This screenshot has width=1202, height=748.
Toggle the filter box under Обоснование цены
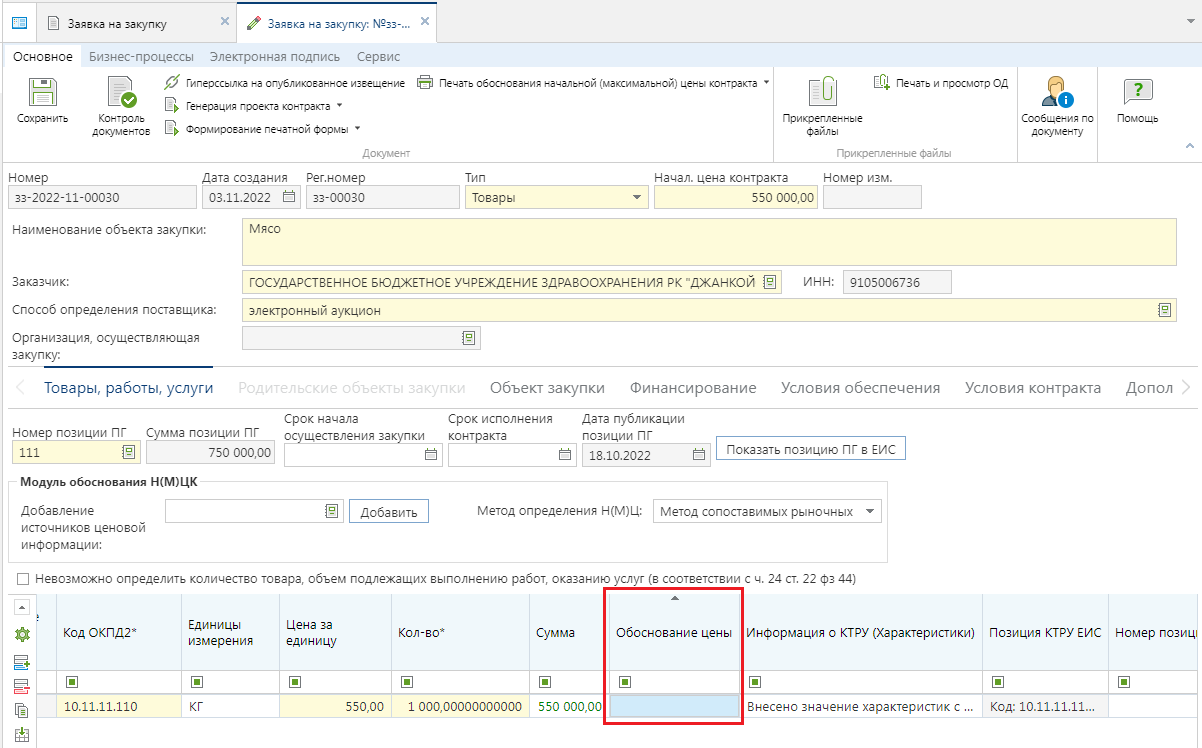(625, 682)
